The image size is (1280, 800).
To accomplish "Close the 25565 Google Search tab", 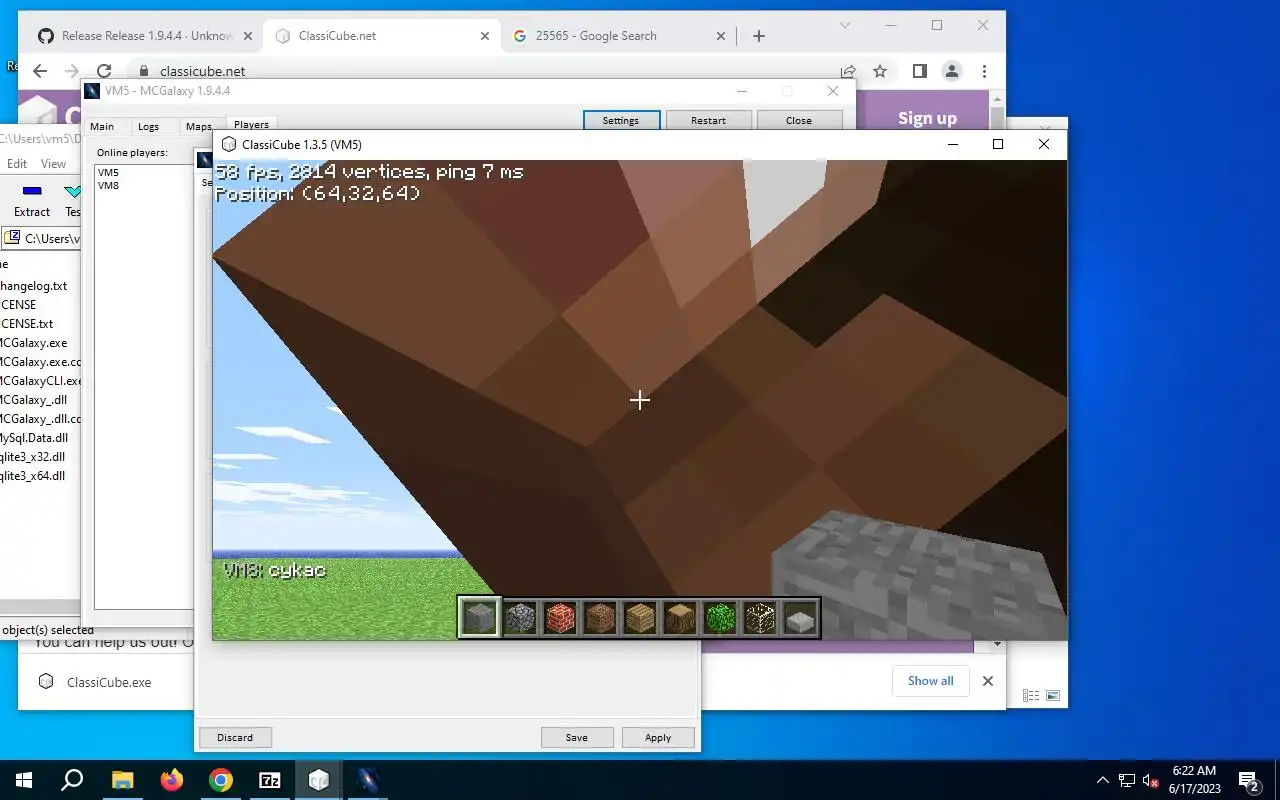I will pyautogui.click(x=721, y=36).
